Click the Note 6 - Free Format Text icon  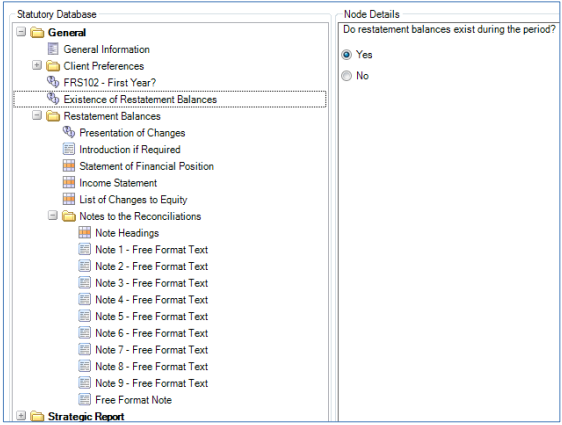click(x=85, y=333)
